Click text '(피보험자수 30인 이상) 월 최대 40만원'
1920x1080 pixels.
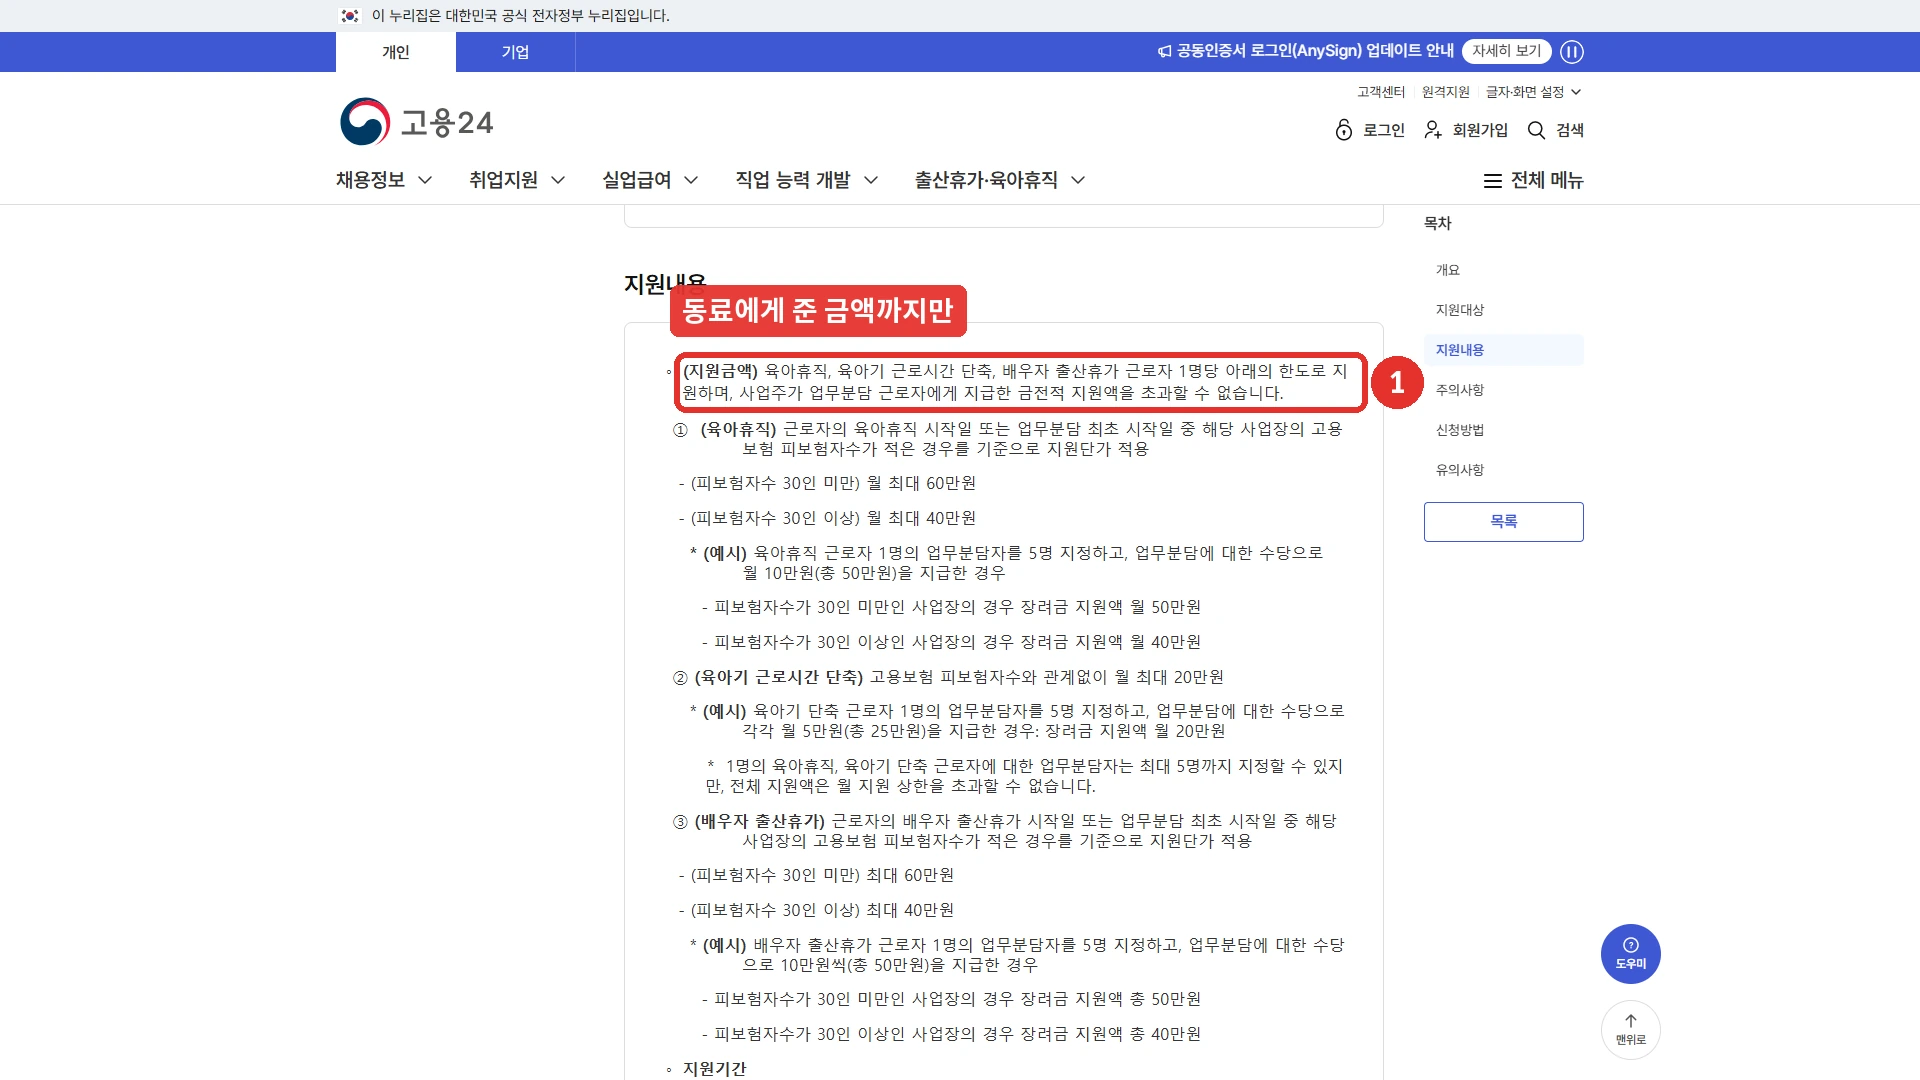click(x=833, y=518)
